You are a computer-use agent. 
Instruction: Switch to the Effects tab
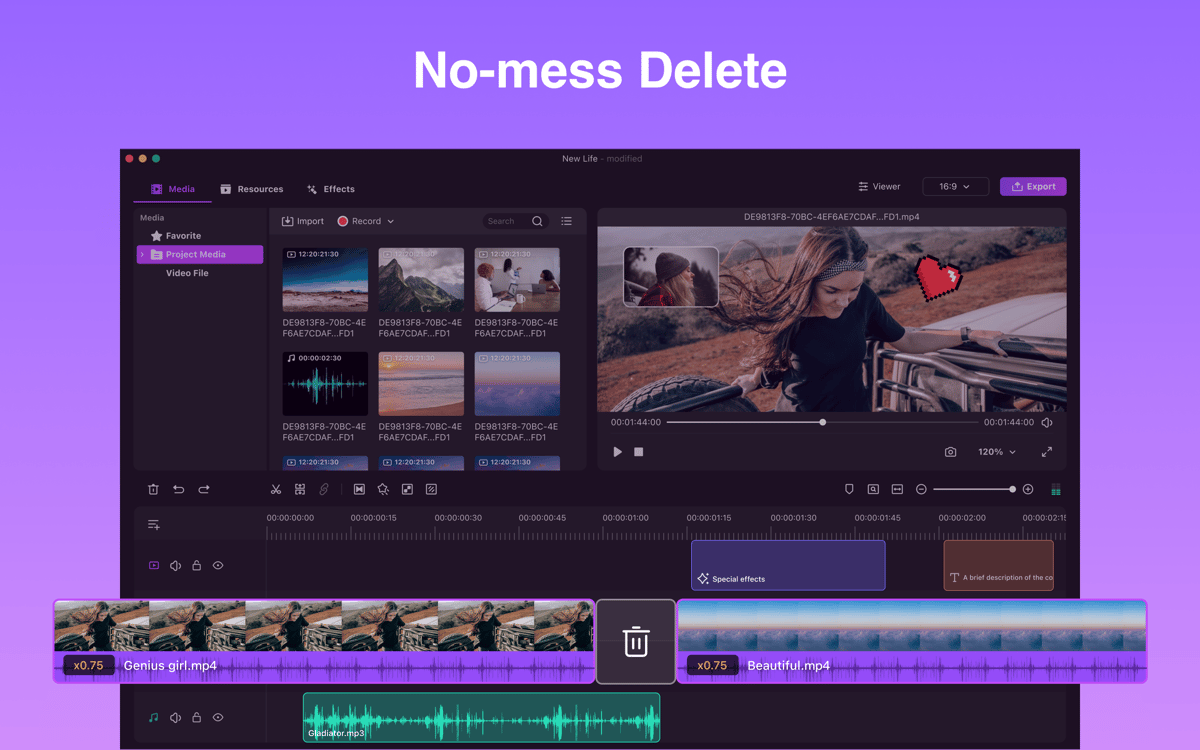331,189
